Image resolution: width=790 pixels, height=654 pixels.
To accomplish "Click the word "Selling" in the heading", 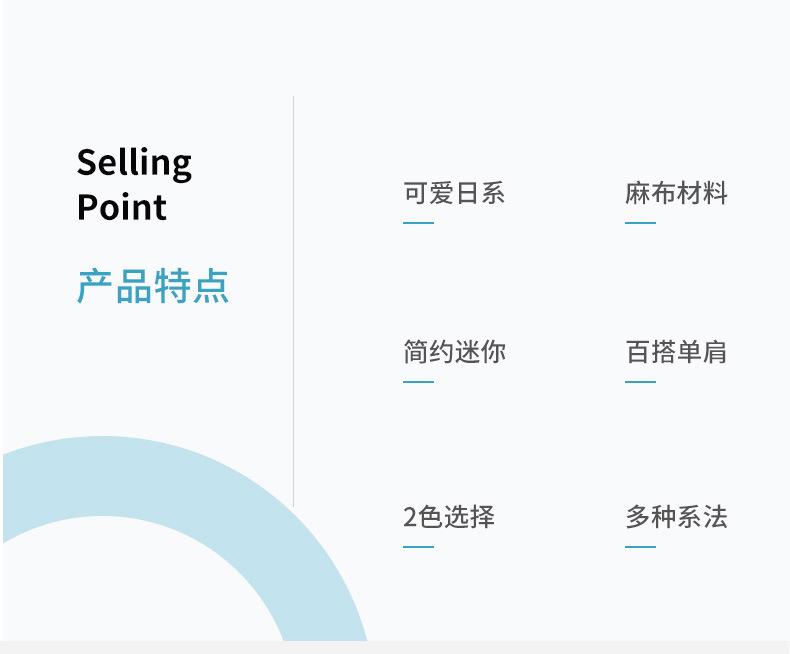I will 134,163.
